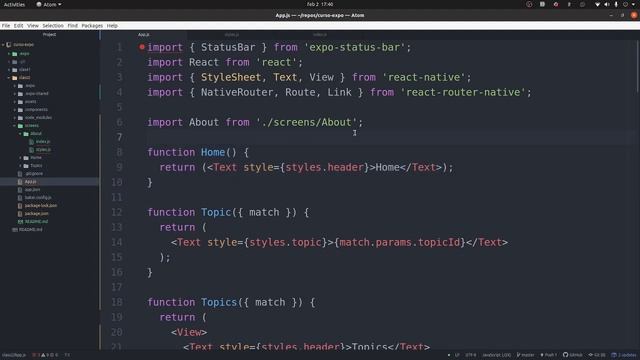Open the File menu
This screenshot has height=360, width=640.
[6, 26]
